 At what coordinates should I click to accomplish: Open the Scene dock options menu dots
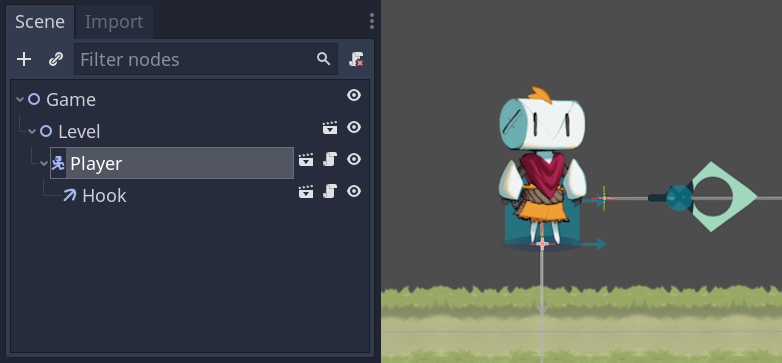pos(372,21)
